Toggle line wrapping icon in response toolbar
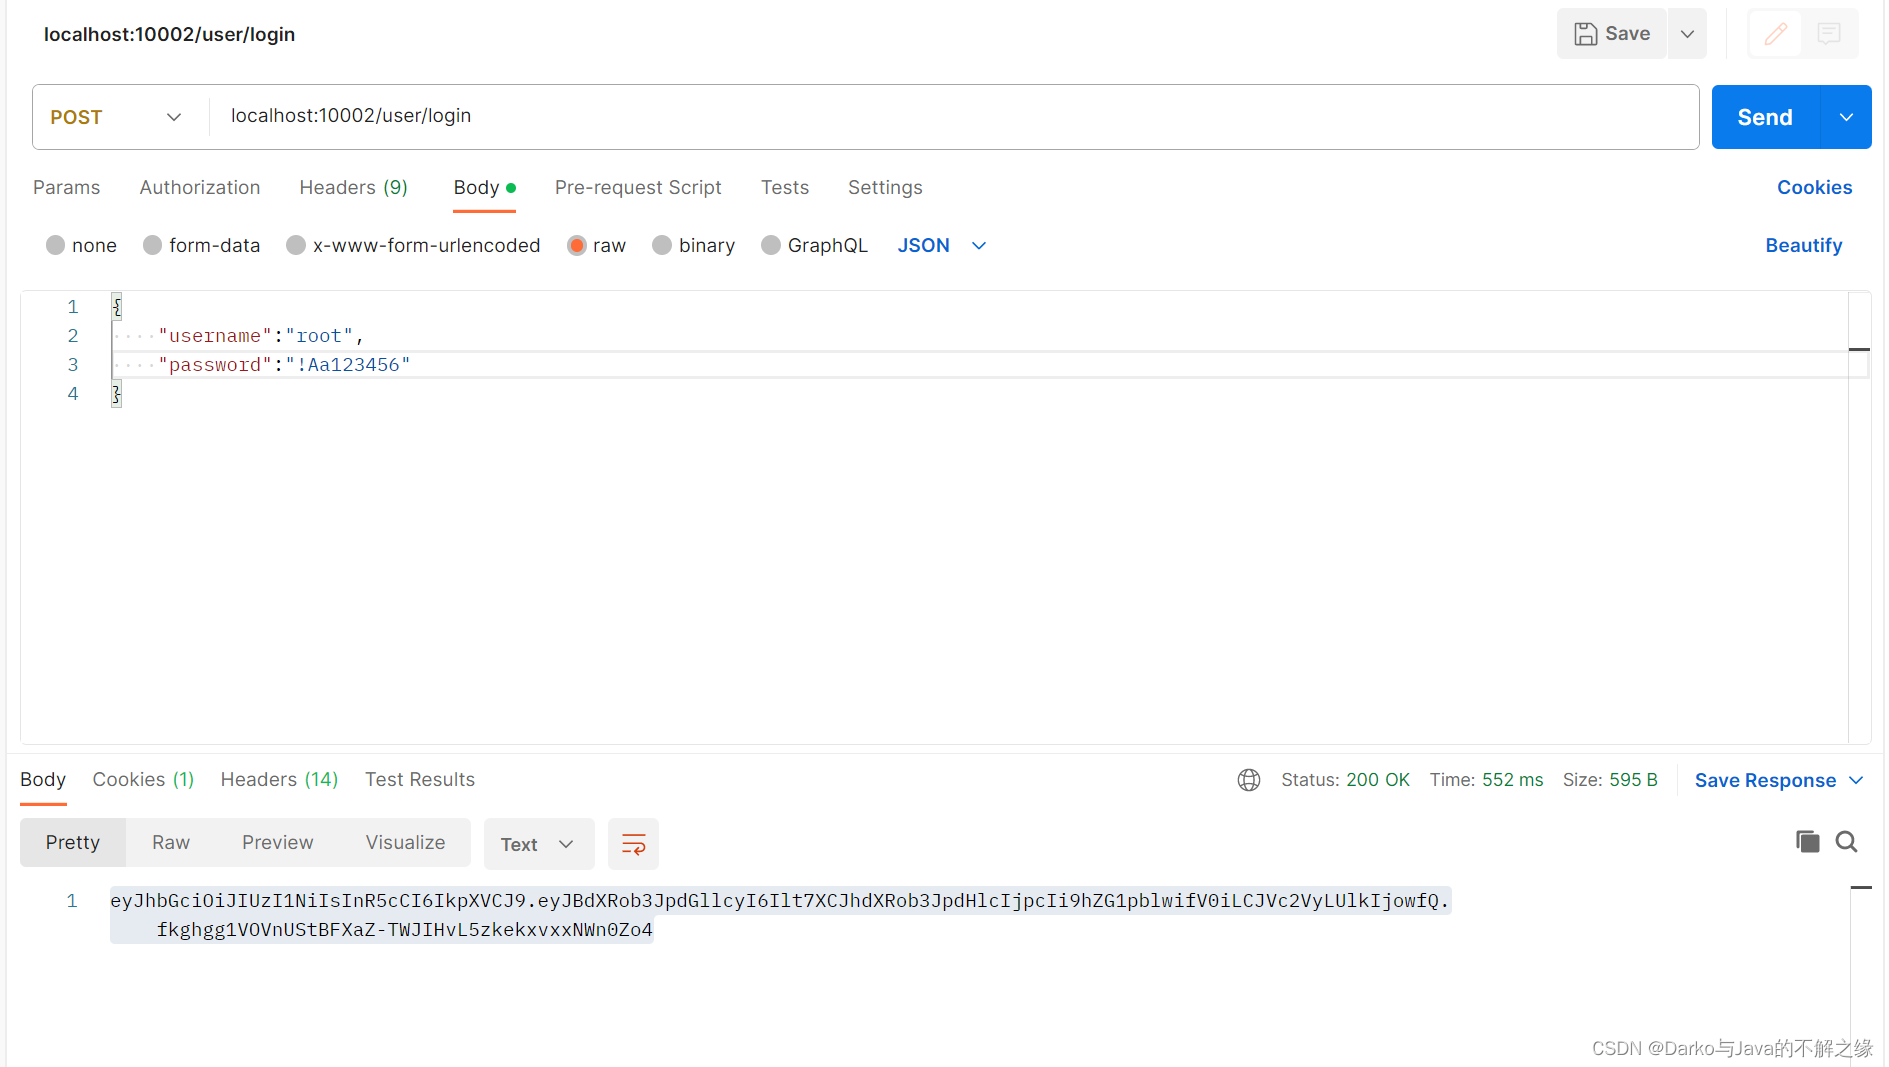1889x1067 pixels. click(633, 843)
